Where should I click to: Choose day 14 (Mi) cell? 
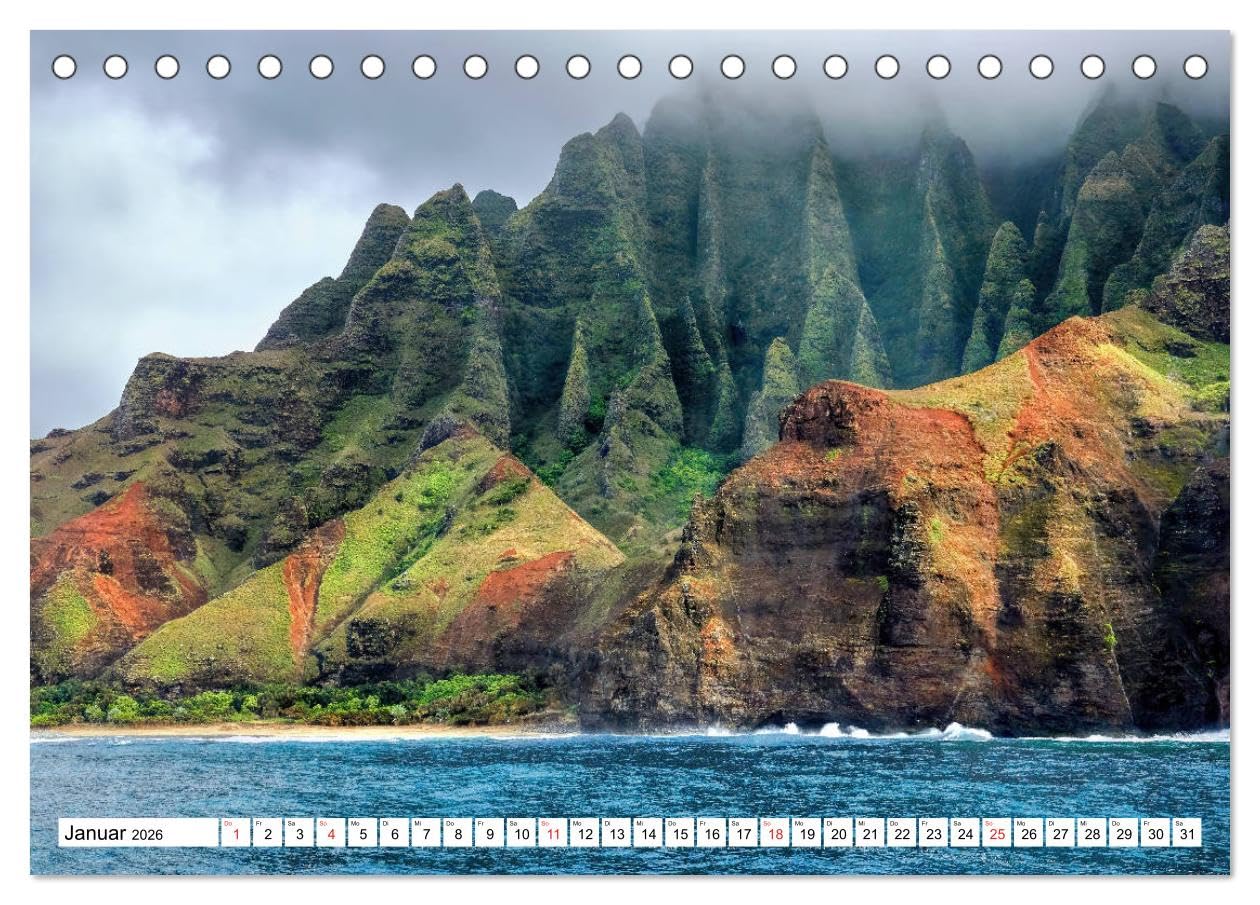[x=648, y=833]
